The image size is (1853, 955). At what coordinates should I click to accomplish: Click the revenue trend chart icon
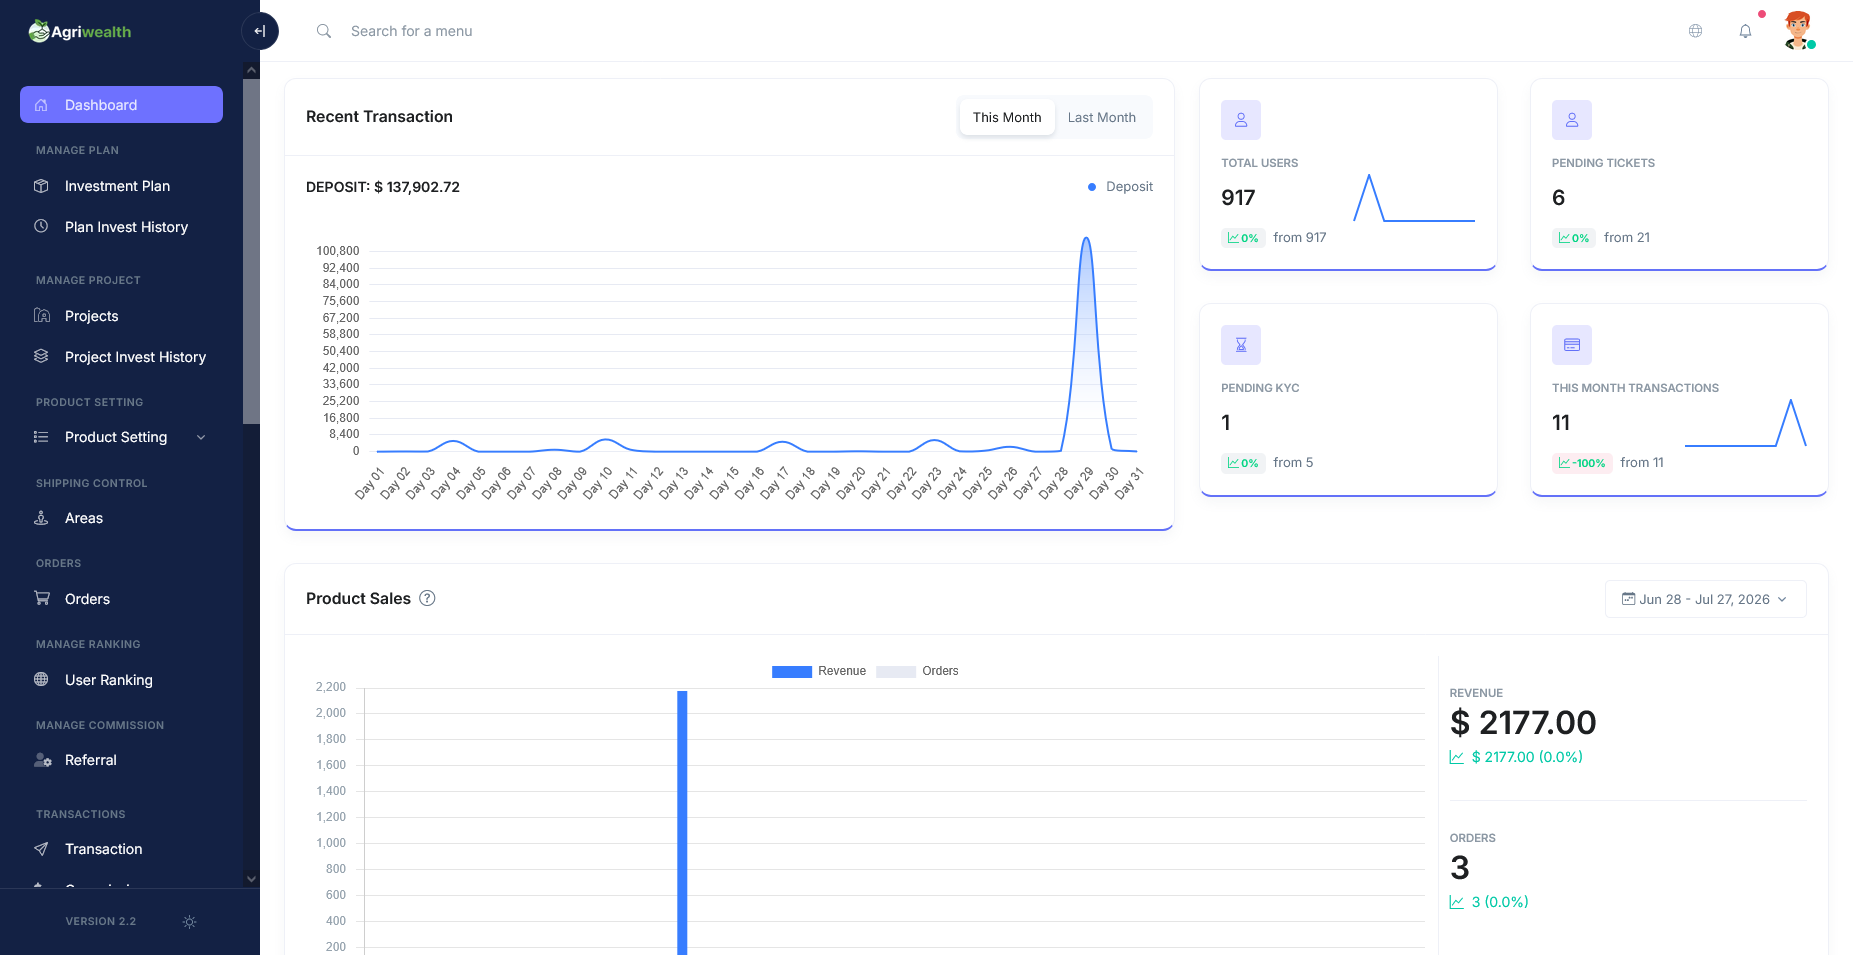click(1457, 757)
